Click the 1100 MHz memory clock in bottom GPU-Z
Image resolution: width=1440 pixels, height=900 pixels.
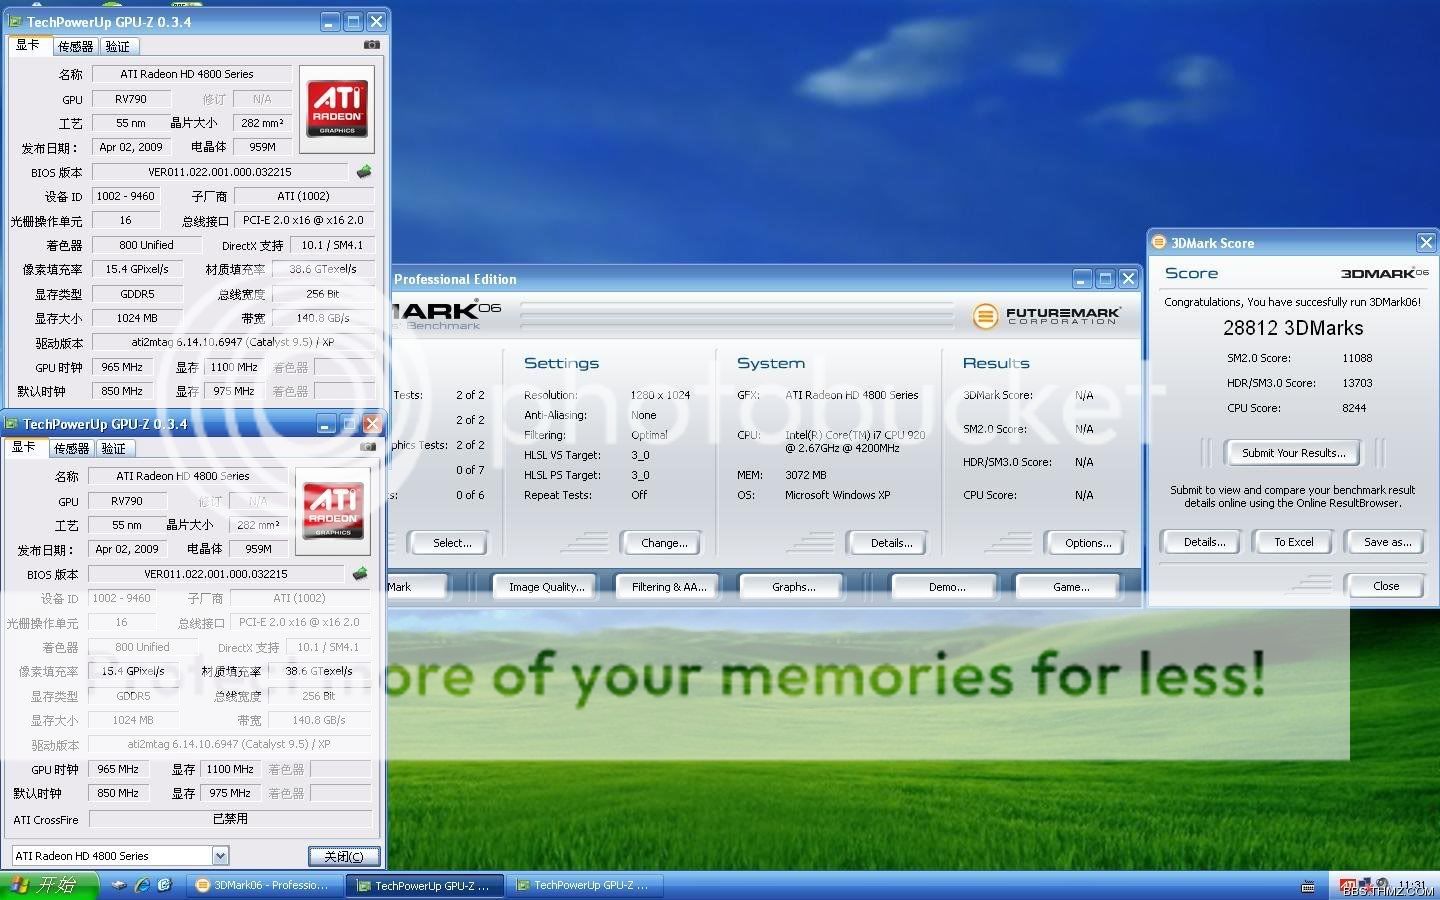coord(230,769)
